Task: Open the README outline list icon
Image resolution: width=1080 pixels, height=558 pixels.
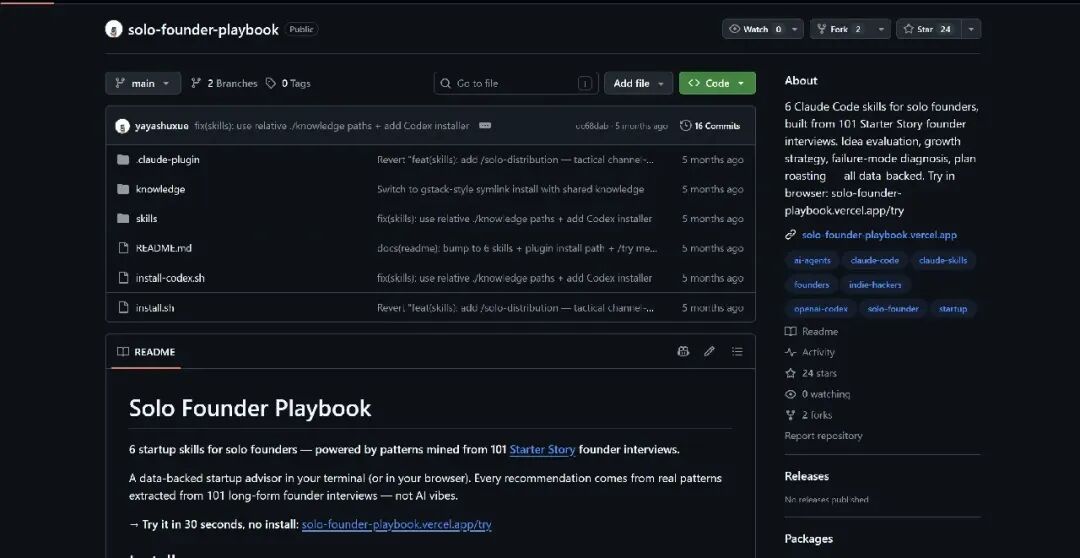Action: [x=737, y=352]
